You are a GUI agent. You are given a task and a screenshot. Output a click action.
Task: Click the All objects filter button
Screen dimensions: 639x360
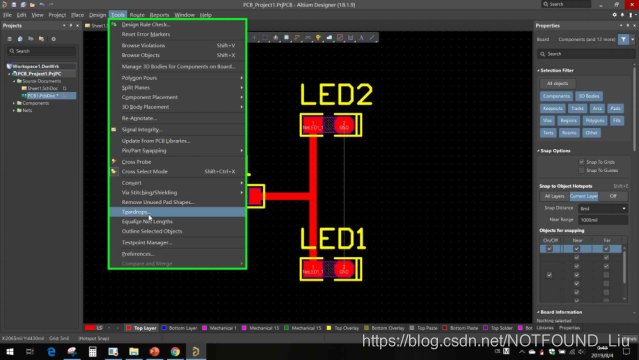557,84
